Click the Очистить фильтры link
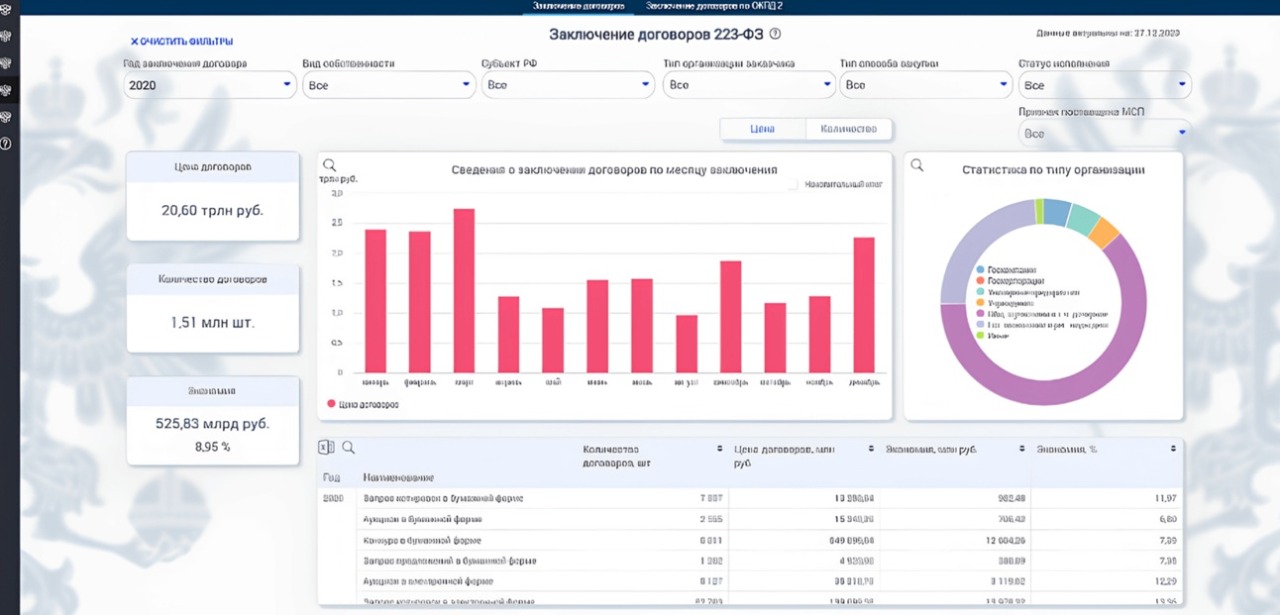The height and width of the screenshot is (615, 1280). [x=182, y=41]
